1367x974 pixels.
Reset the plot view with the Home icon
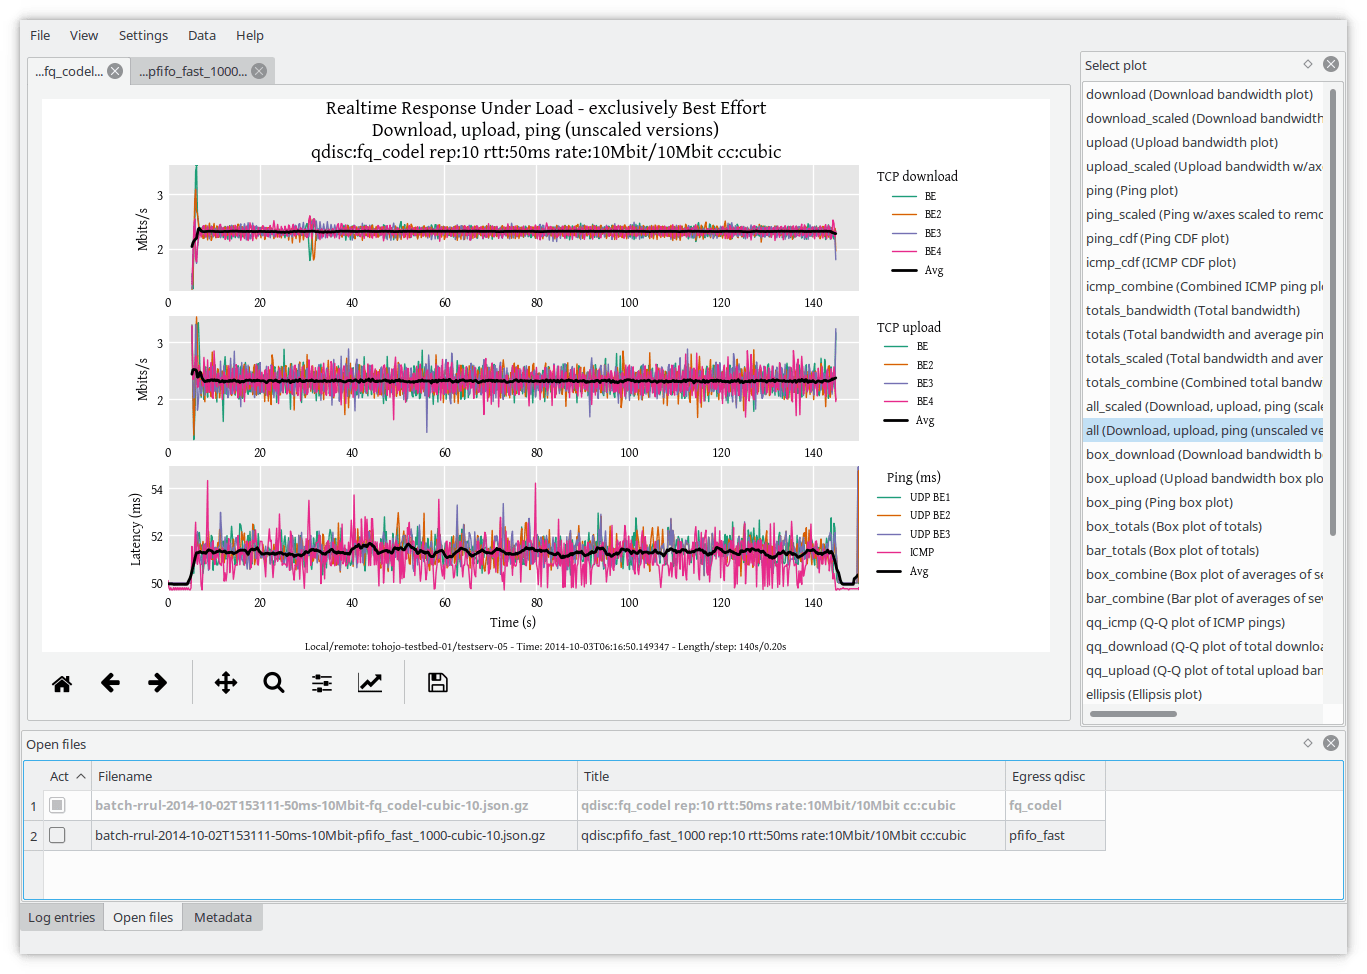click(61, 682)
